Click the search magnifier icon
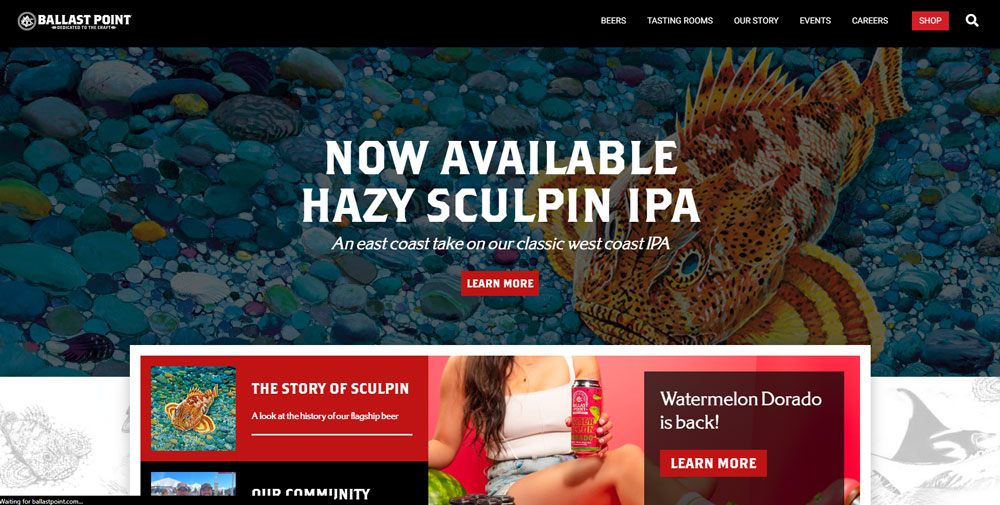 point(971,20)
